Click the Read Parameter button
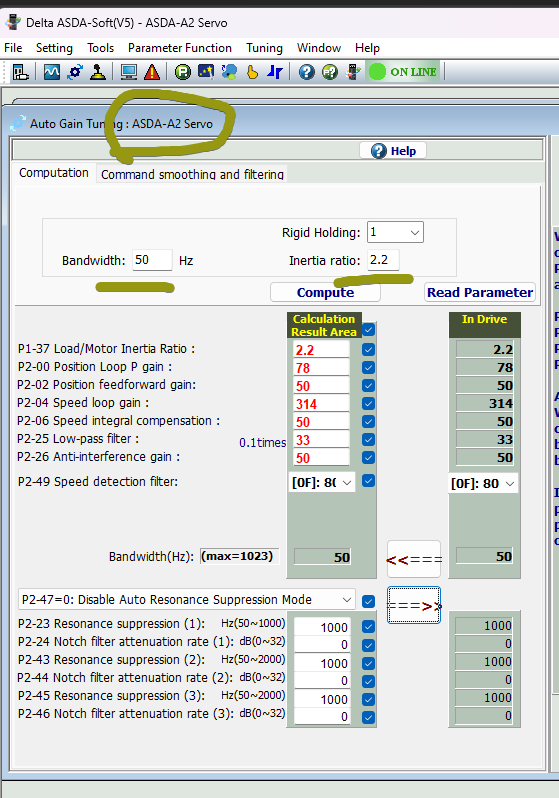 pyautogui.click(x=480, y=292)
